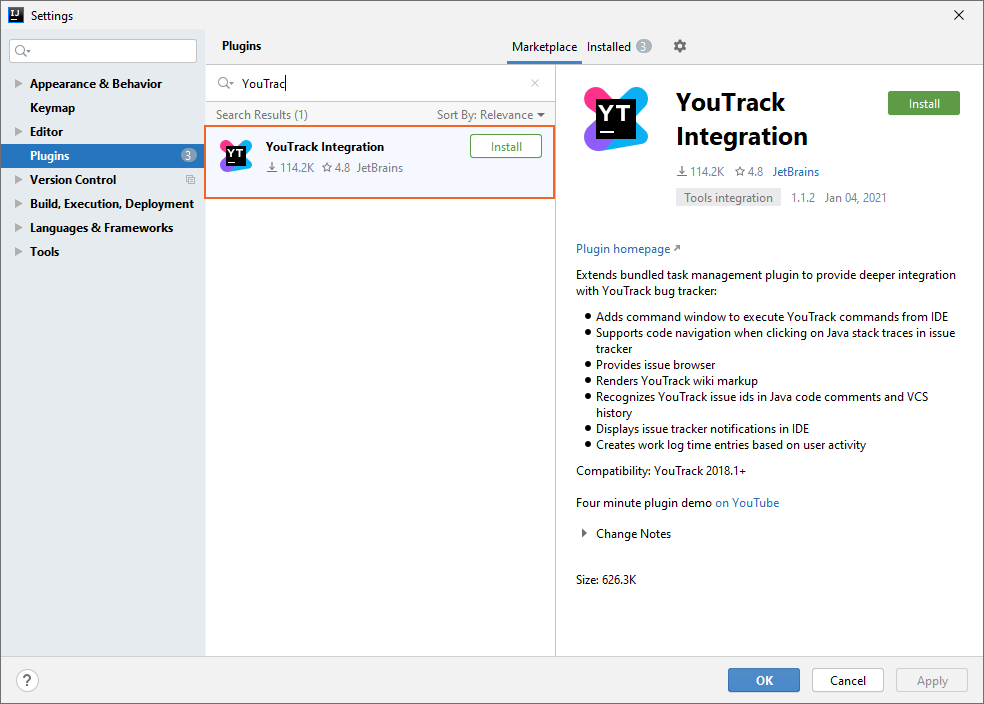Expand the Appearance & Behavior section

[x=19, y=83]
